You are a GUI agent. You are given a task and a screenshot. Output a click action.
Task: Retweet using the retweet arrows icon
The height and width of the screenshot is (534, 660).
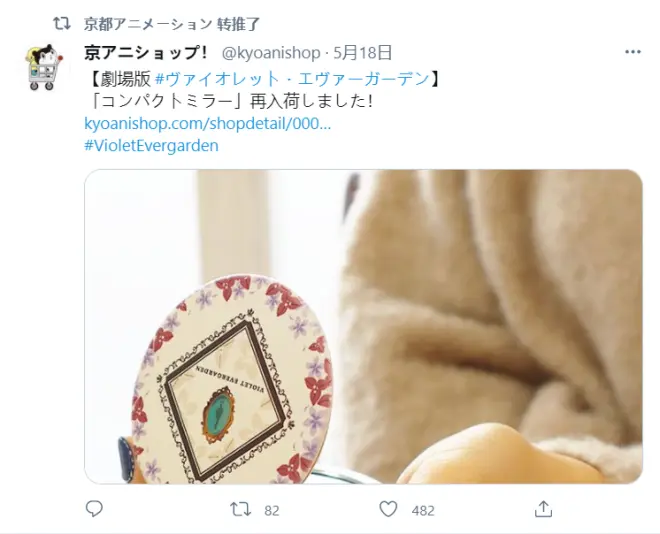[241, 509]
